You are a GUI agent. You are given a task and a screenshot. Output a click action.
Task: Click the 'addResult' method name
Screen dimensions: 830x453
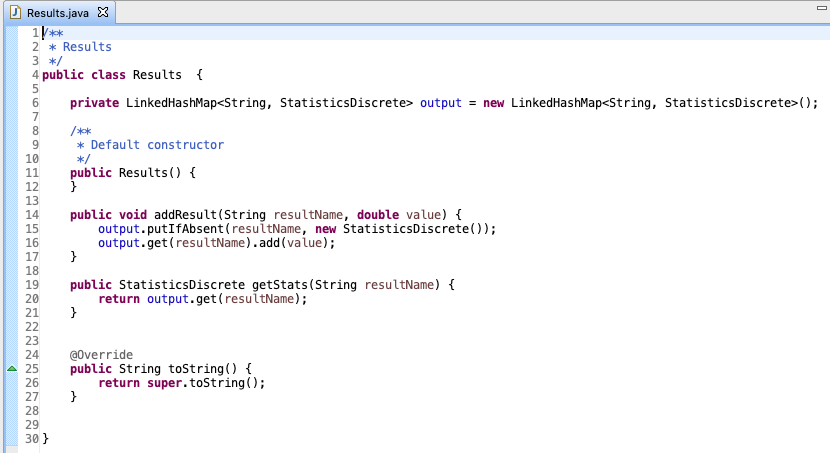(x=185, y=215)
